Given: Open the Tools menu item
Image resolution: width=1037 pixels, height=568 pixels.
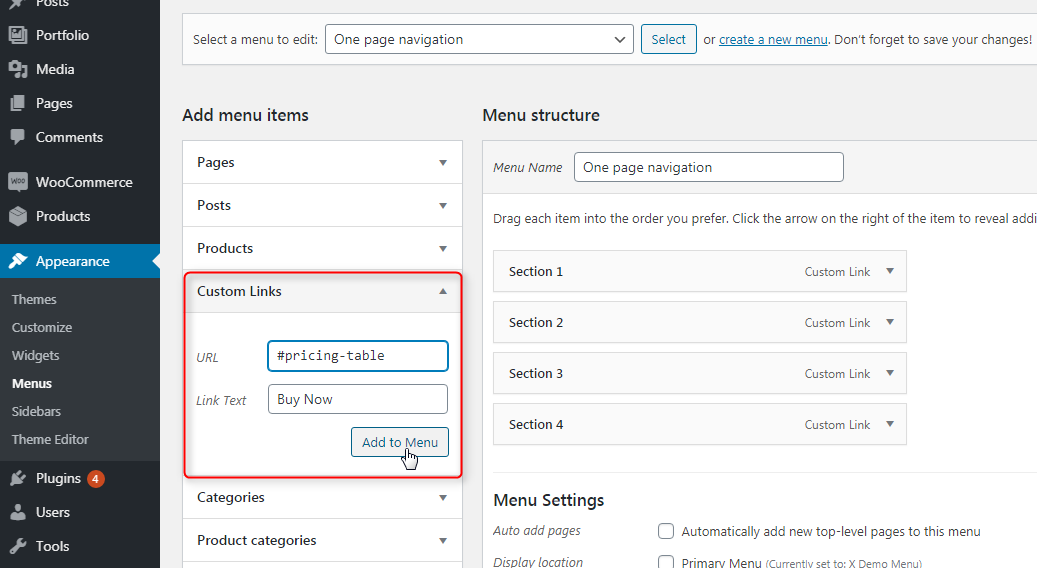Looking at the screenshot, I should [52, 546].
